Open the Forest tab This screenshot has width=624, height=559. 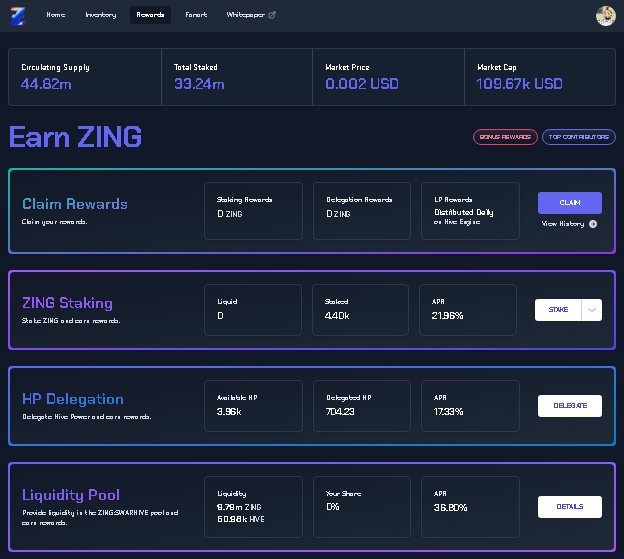(196, 15)
